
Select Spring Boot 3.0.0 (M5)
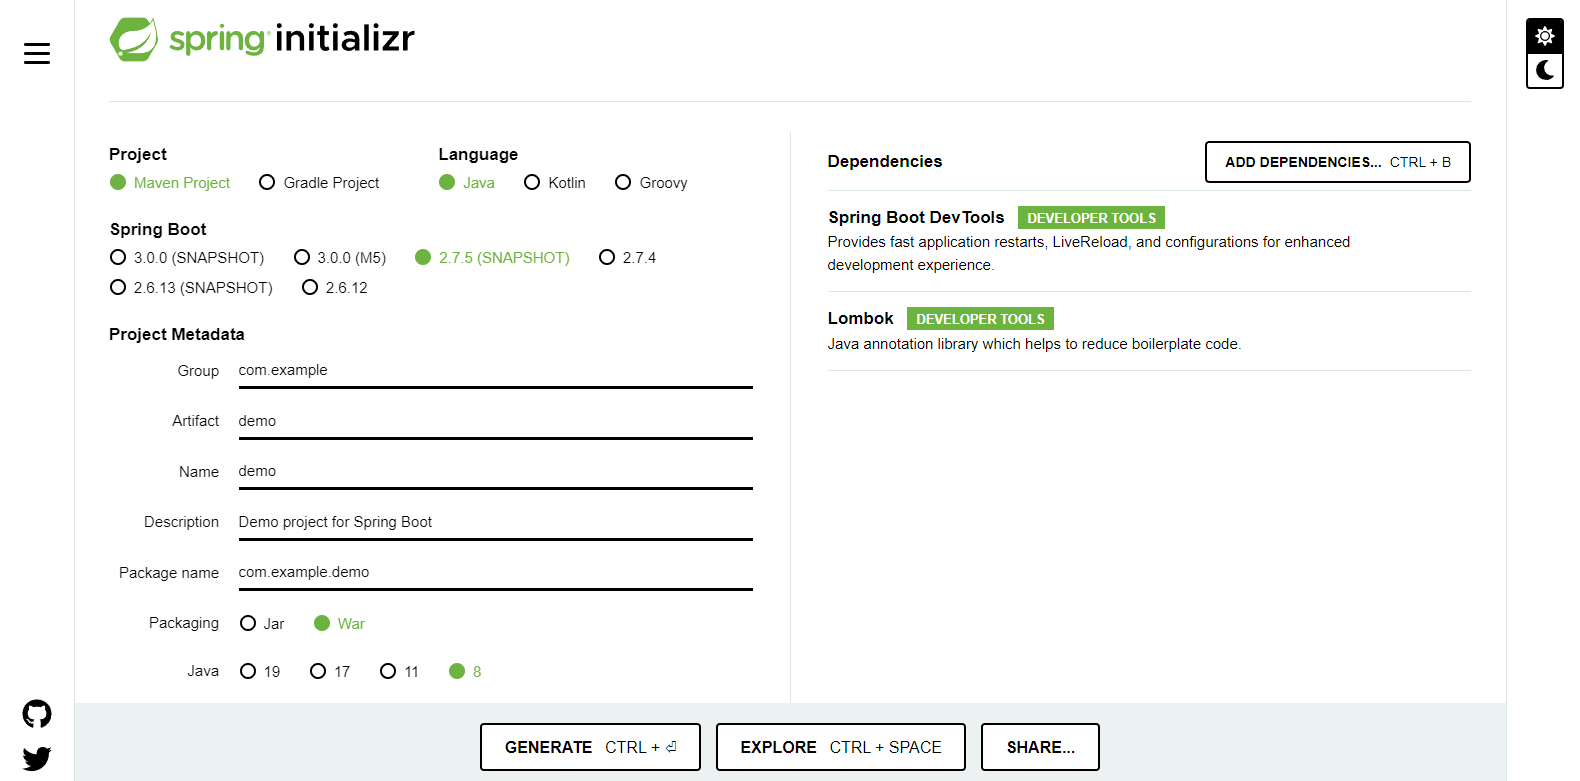point(340,257)
